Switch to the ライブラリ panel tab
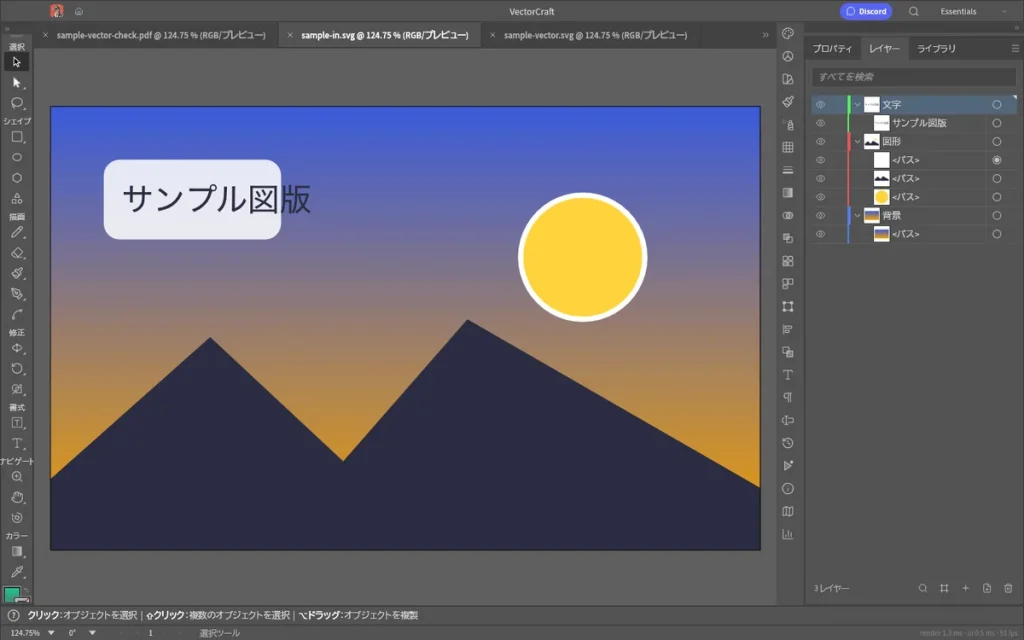The height and width of the screenshot is (640, 1024). click(x=936, y=48)
